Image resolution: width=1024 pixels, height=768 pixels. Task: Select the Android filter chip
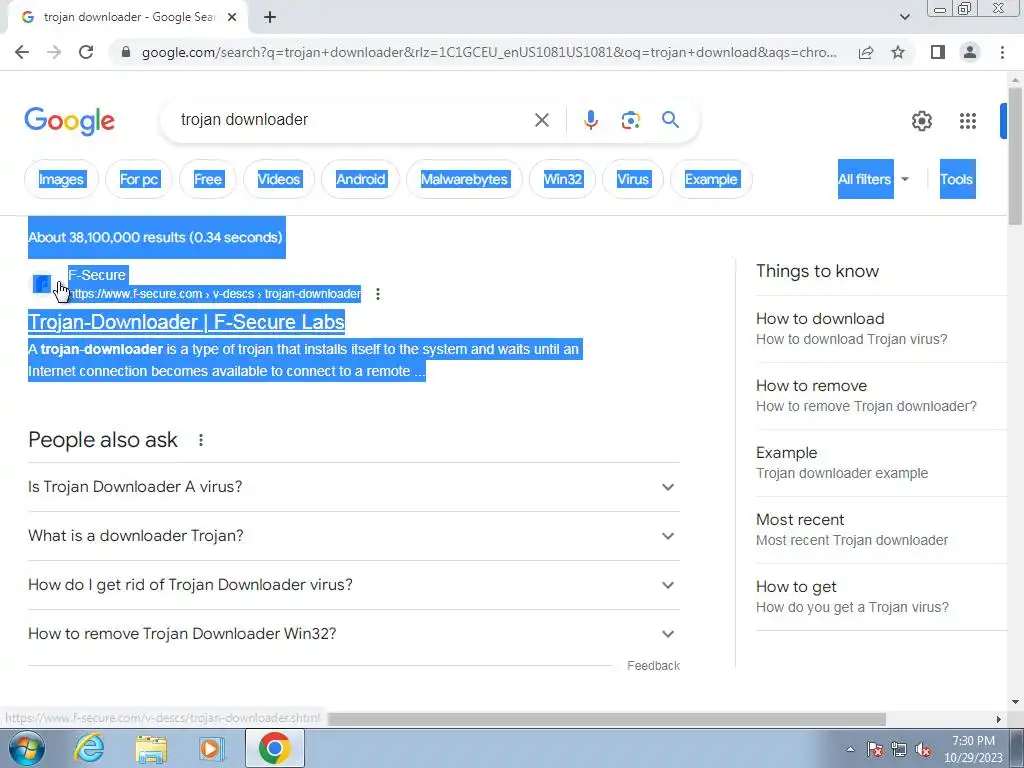click(360, 180)
